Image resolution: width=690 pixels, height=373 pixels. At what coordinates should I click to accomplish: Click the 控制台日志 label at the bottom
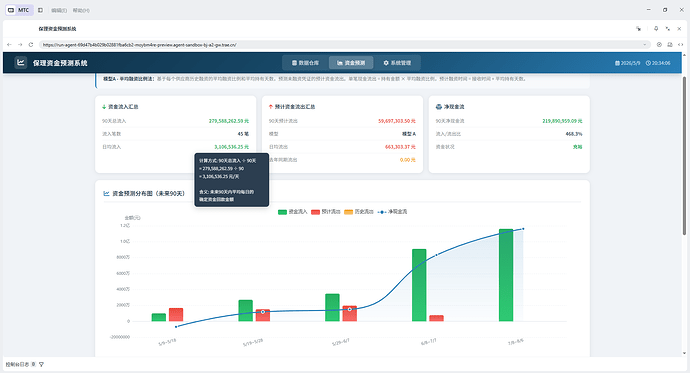click(x=17, y=364)
